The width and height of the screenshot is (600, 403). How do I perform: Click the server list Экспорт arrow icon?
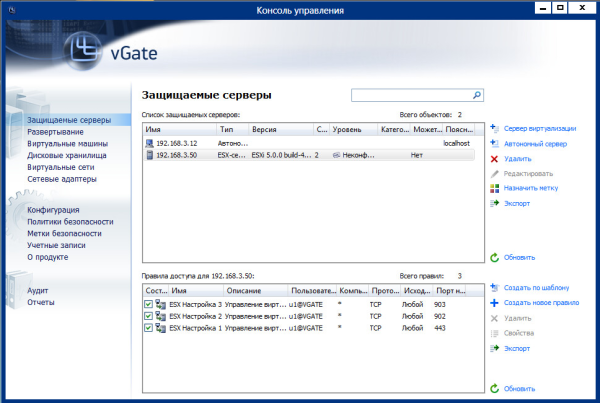point(494,203)
